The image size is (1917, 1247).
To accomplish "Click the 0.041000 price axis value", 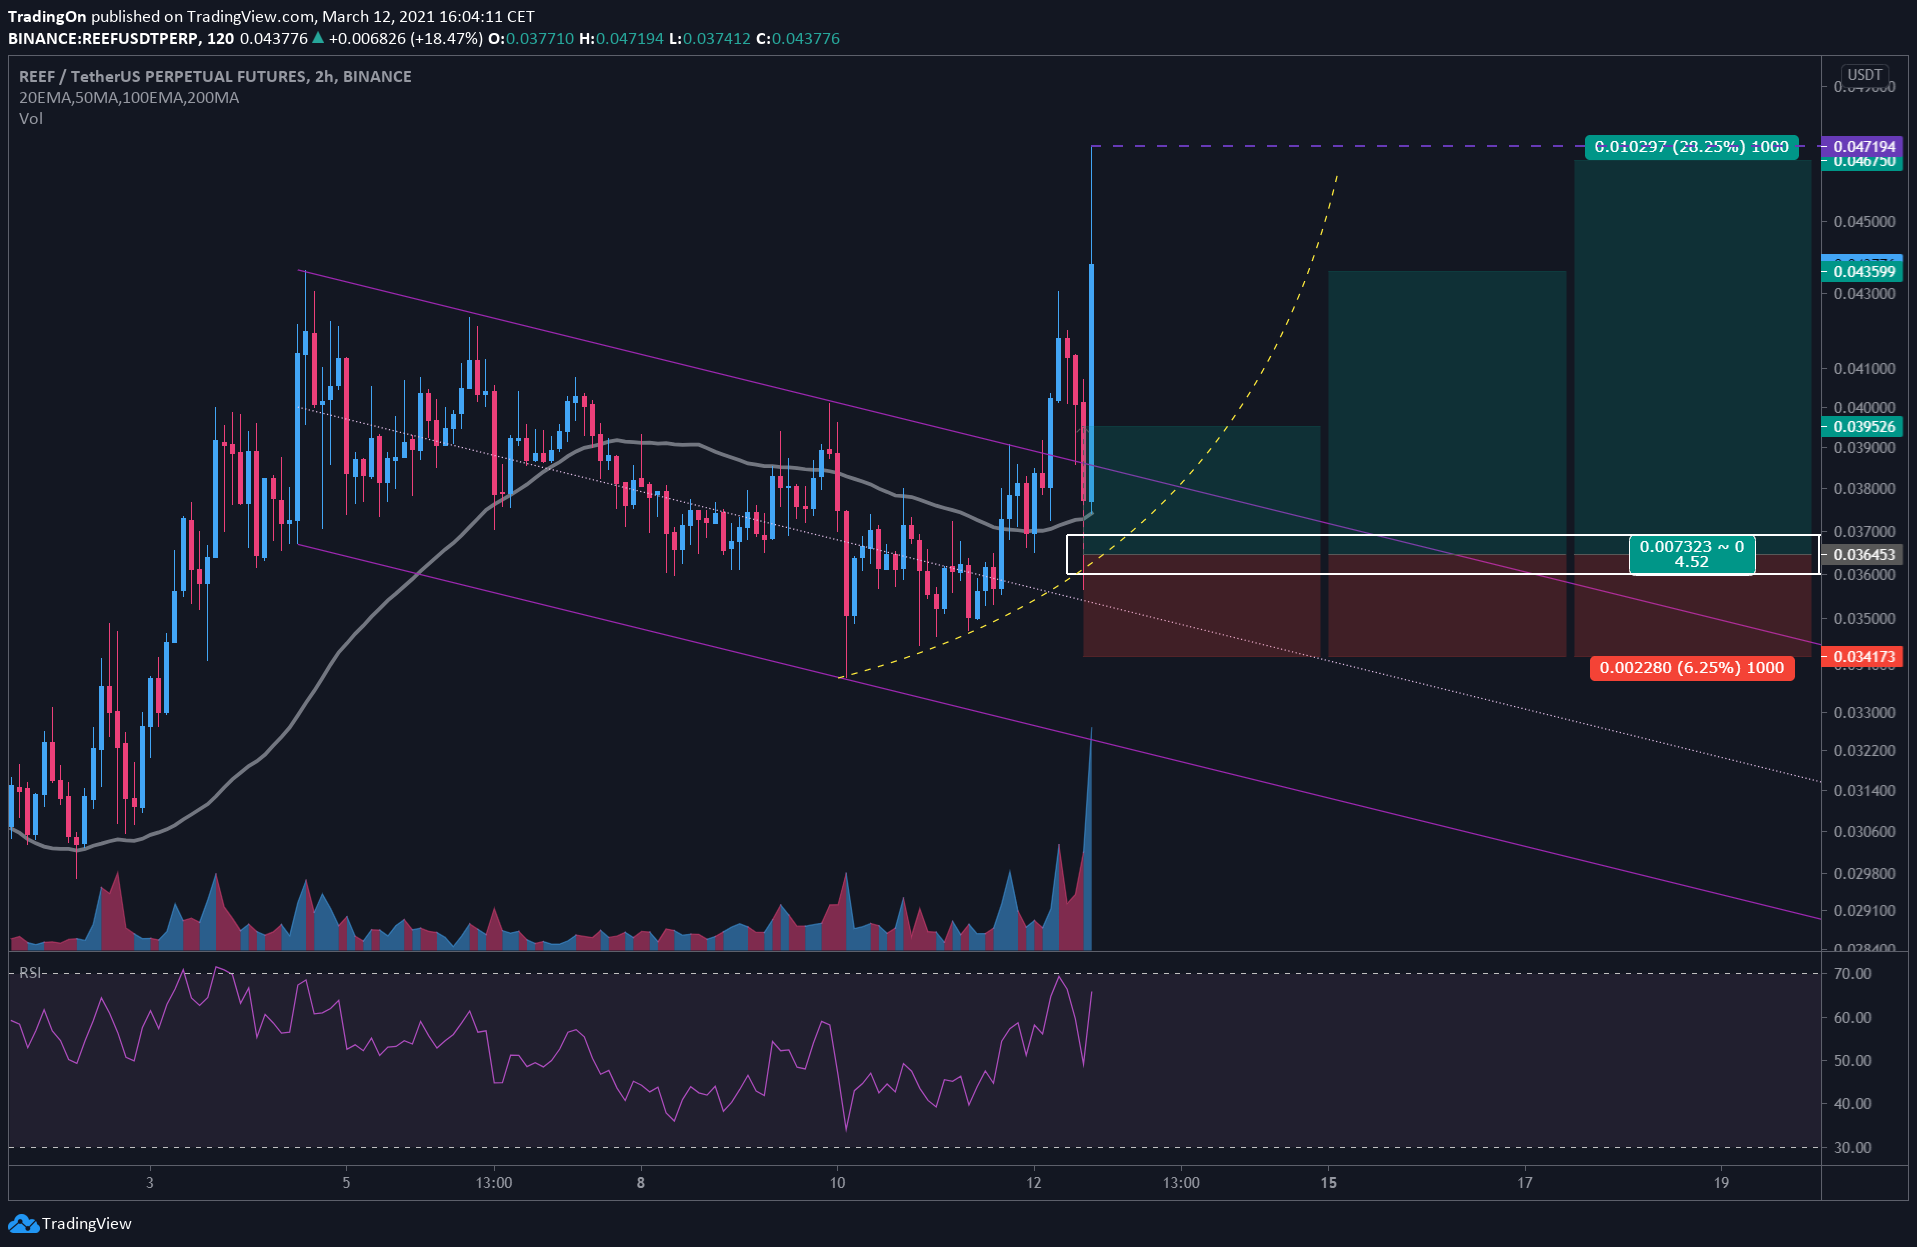I will (1864, 368).
